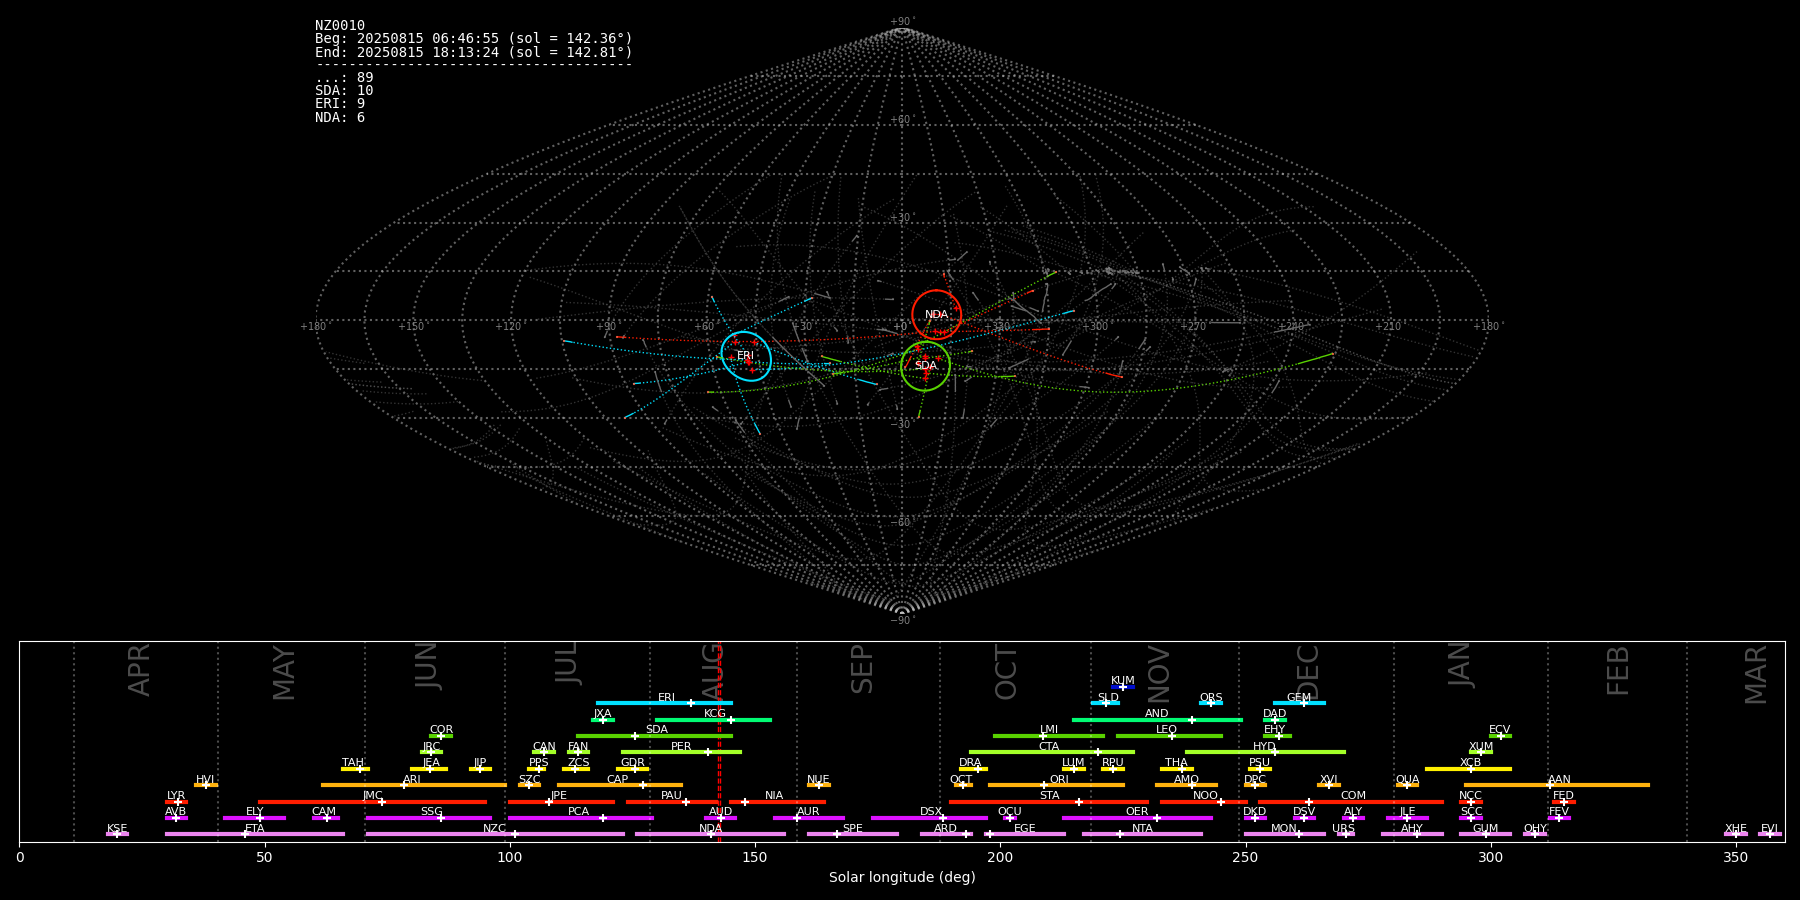Click the NTA shower label in timeline
Image resolution: width=1800 pixels, height=900 pixels.
tap(1142, 829)
